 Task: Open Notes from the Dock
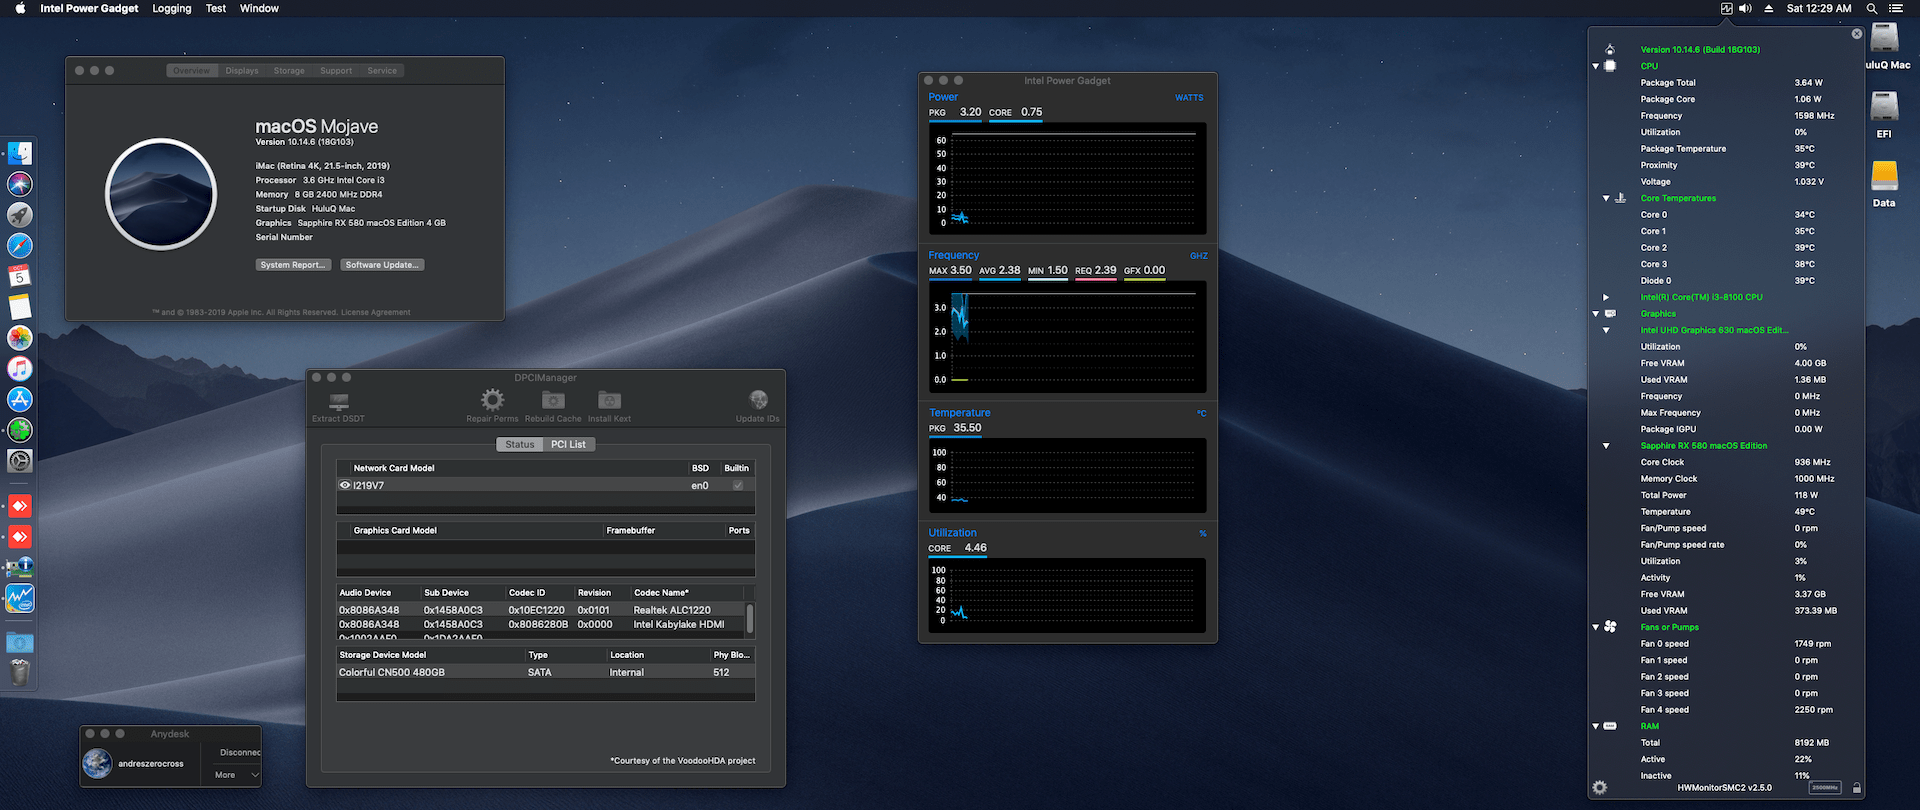[x=20, y=307]
